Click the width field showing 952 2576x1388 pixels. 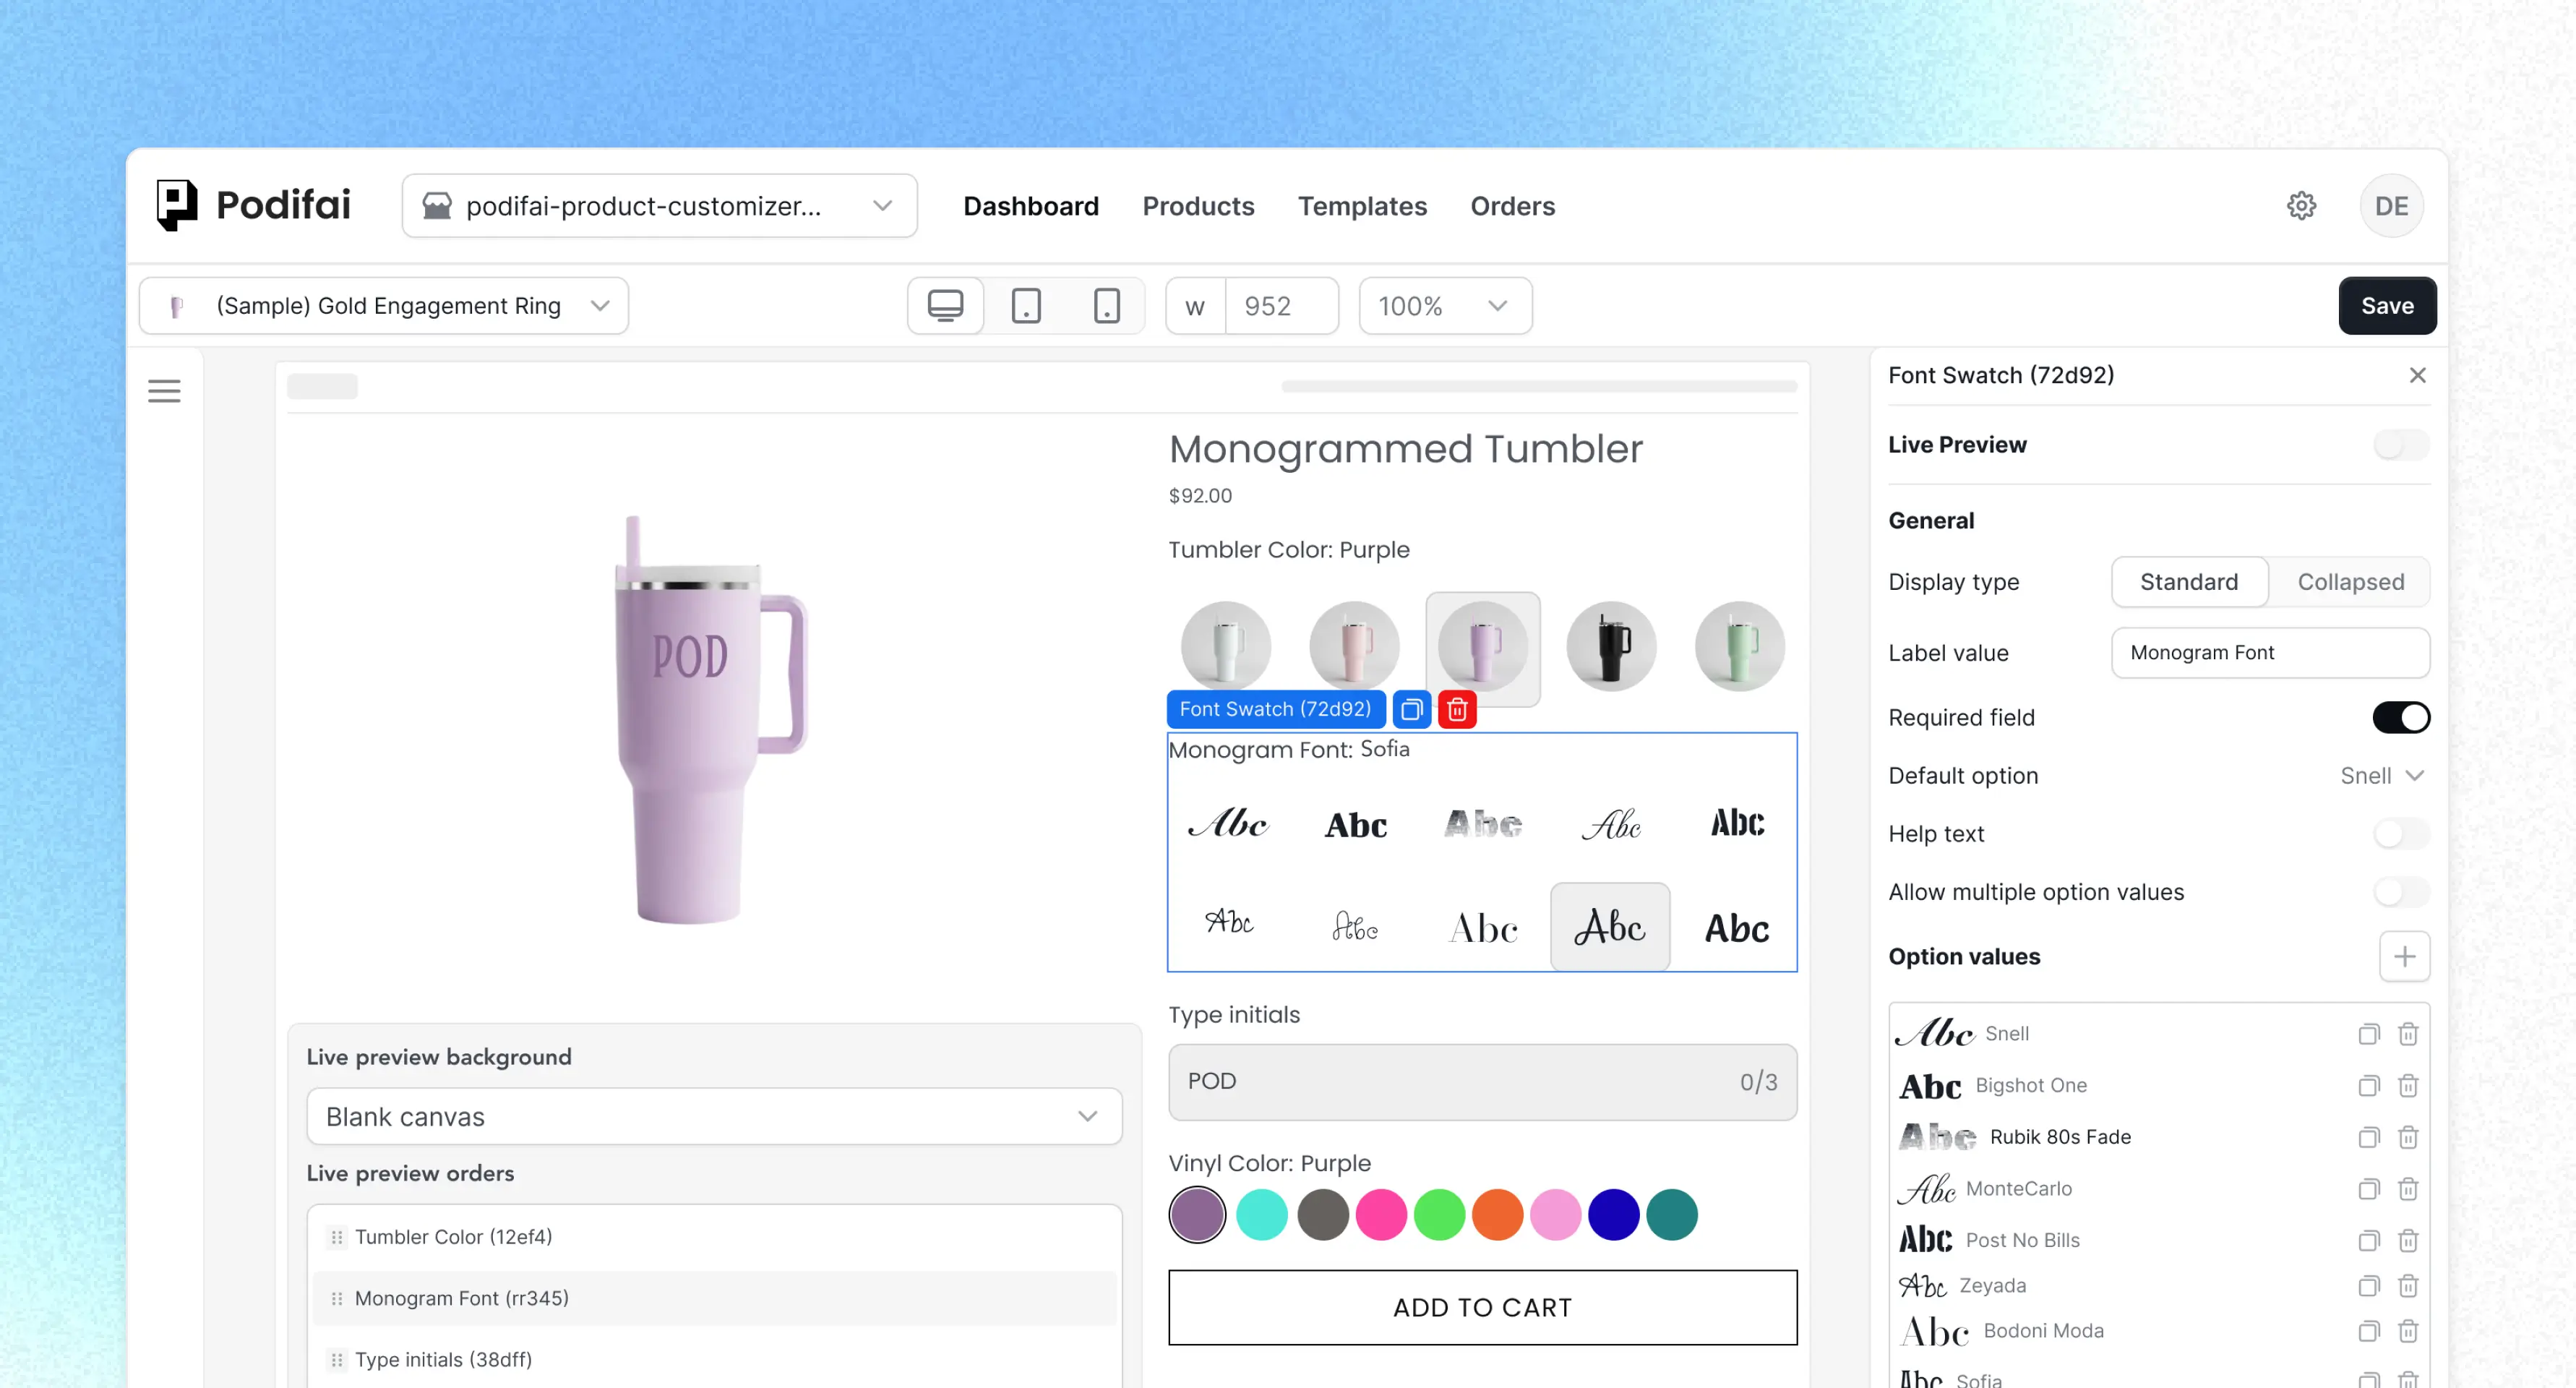click(x=1281, y=306)
